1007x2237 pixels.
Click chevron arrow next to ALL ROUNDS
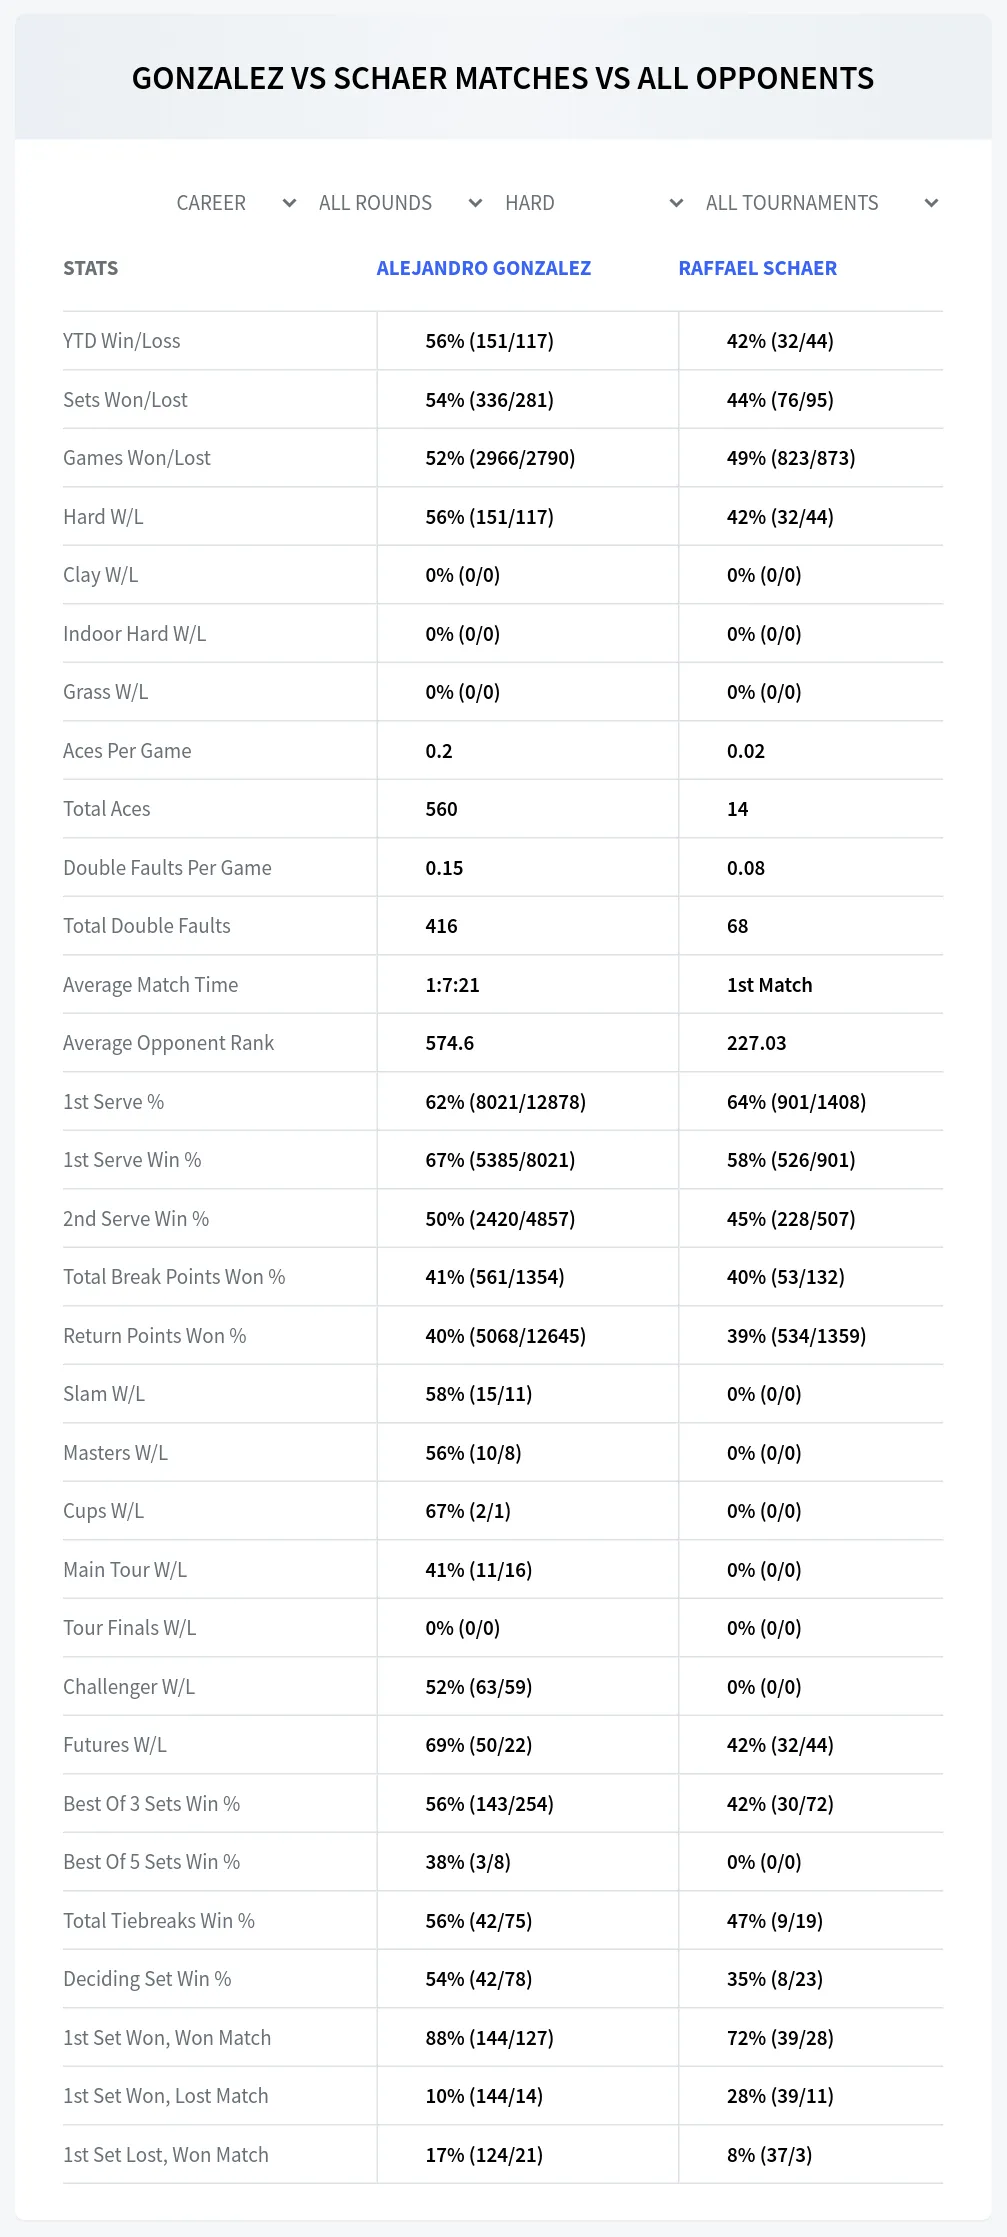[475, 203]
